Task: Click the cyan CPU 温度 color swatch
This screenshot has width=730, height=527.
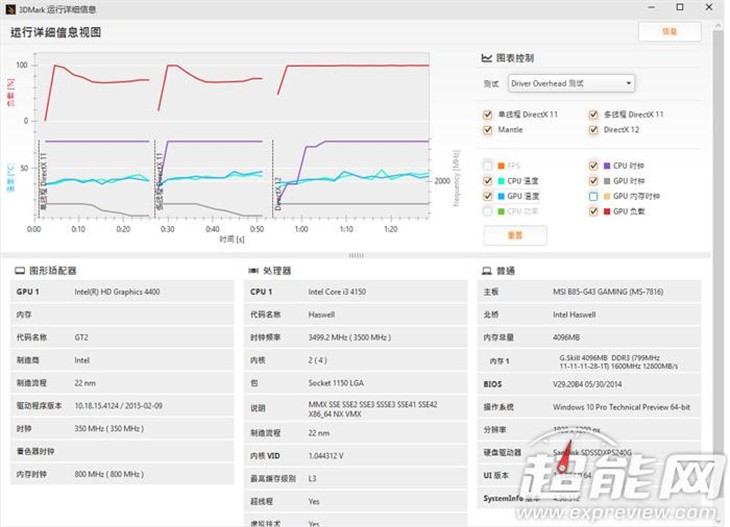Action: [501, 181]
